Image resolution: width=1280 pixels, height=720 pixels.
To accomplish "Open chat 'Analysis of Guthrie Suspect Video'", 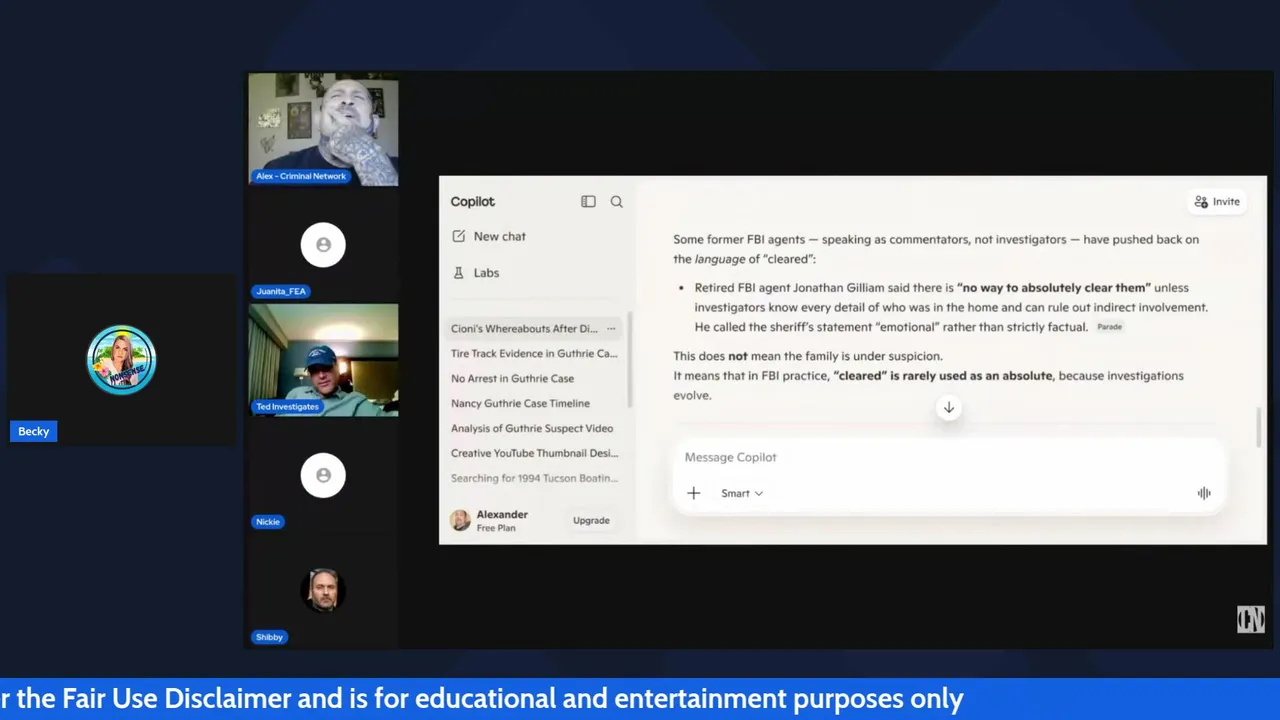I will click(532, 429).
